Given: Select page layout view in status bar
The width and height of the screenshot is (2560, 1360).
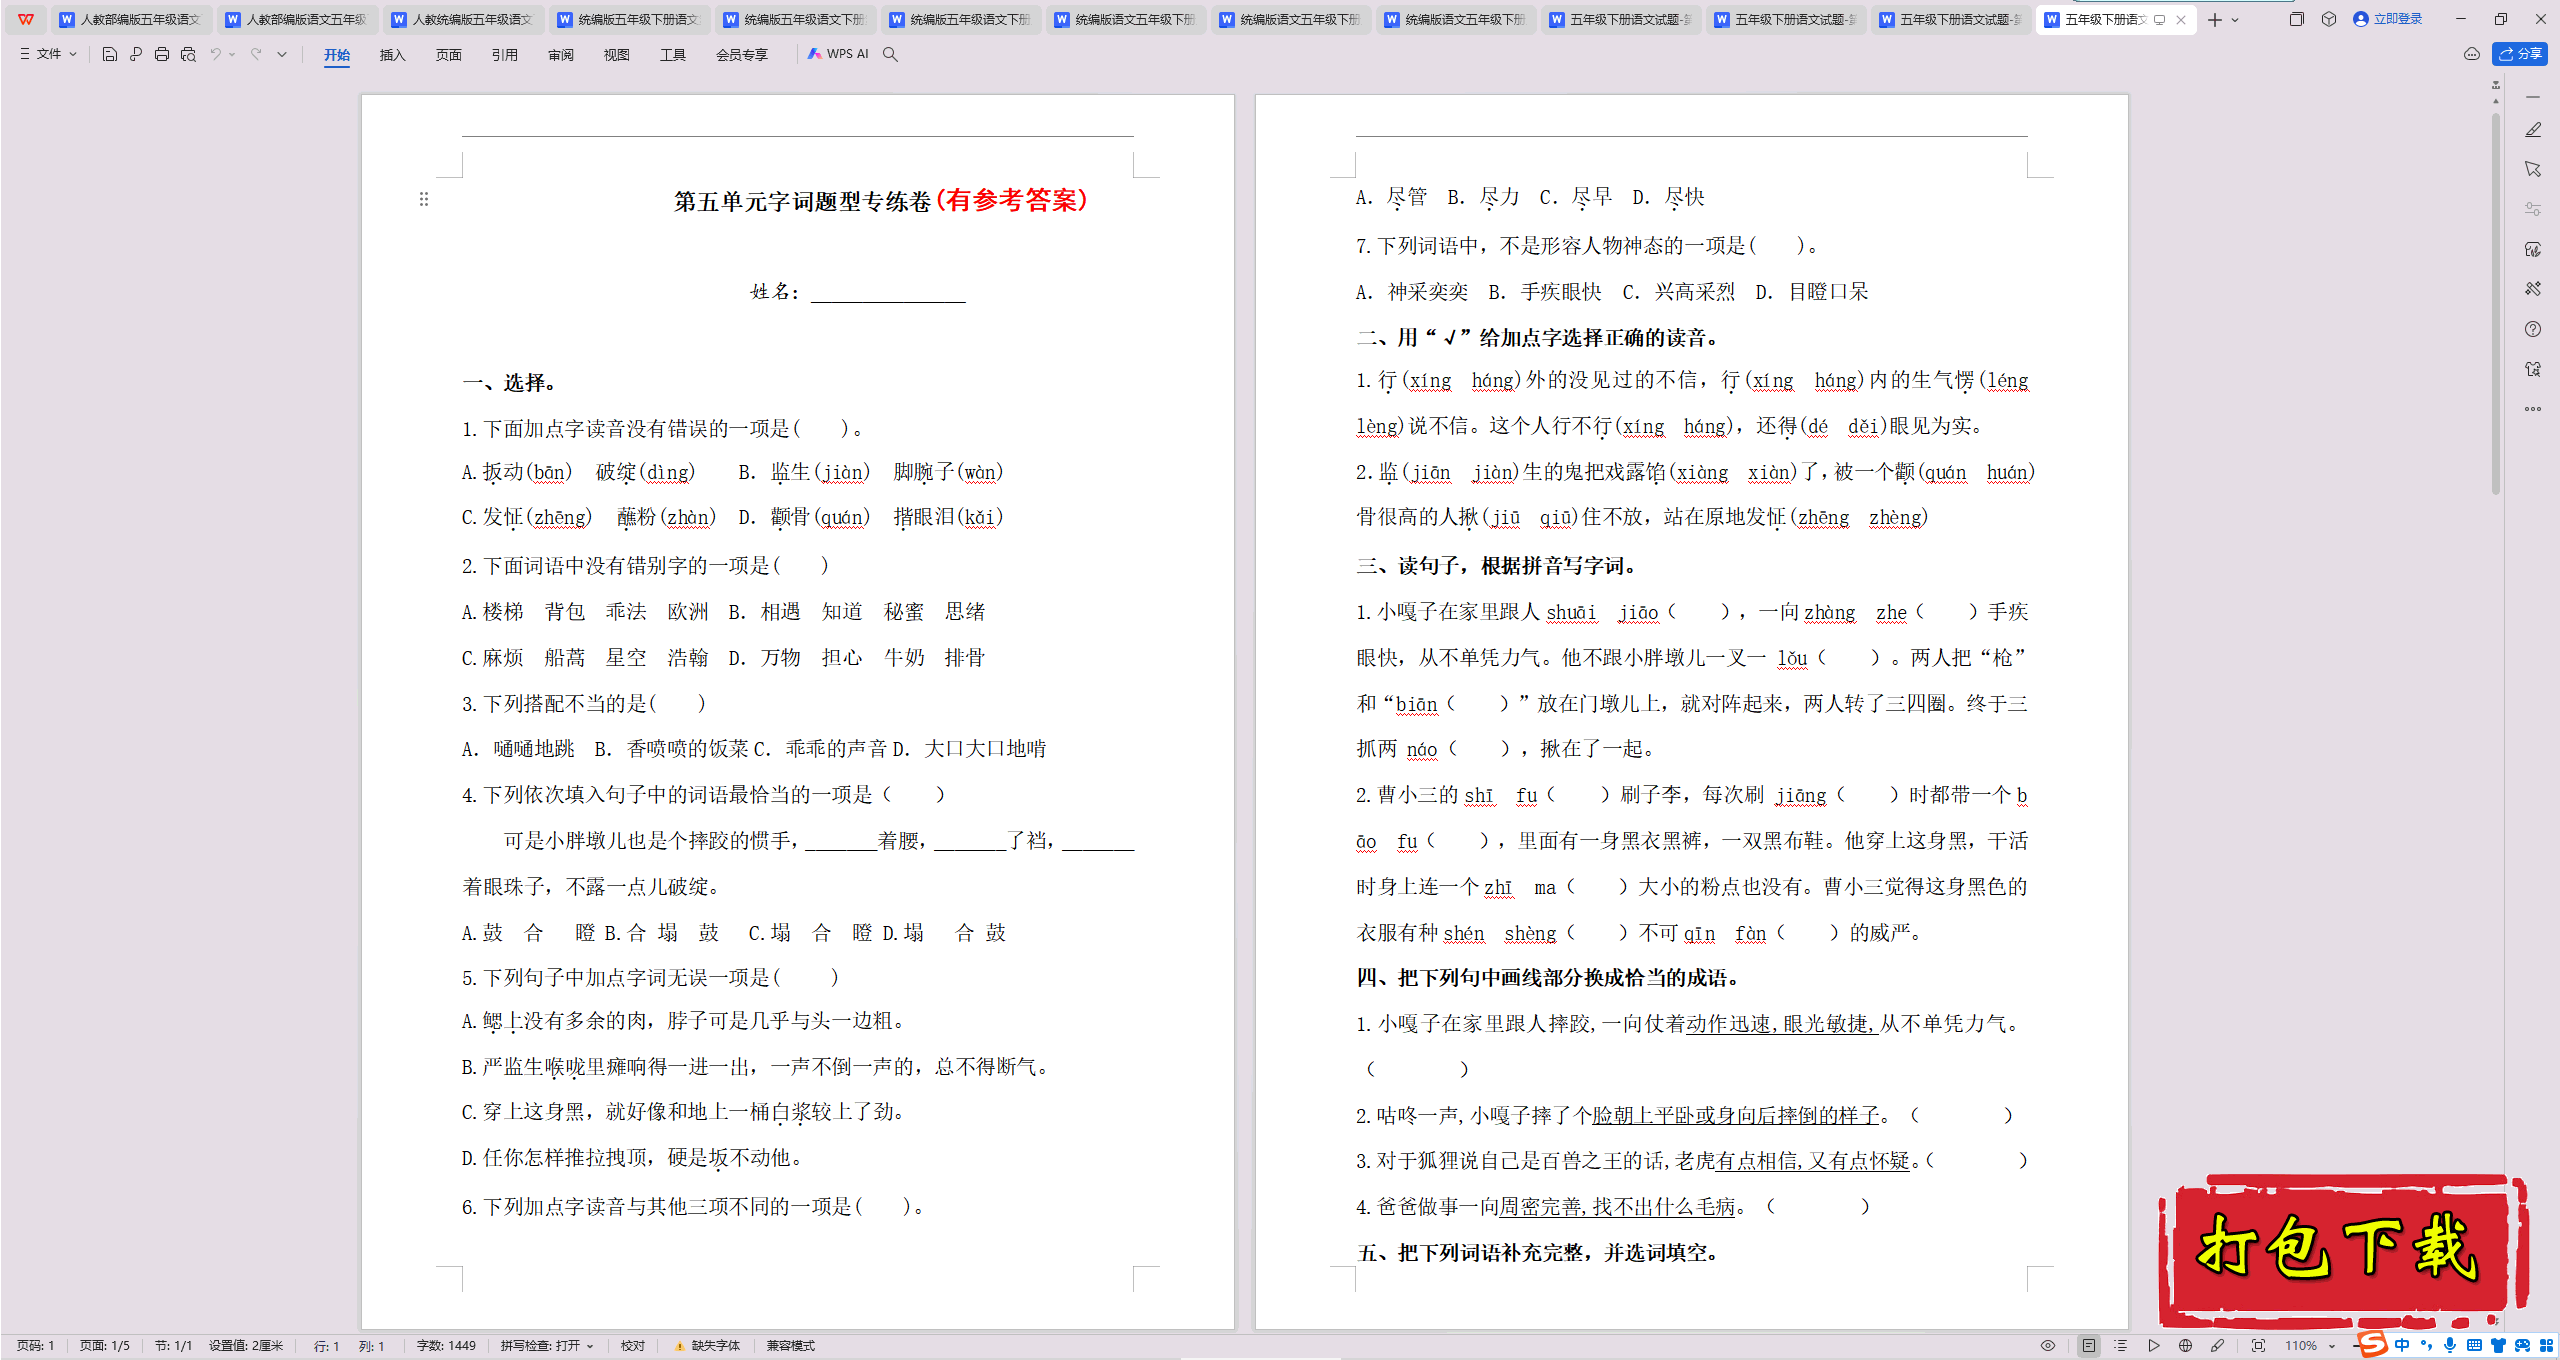Looking at the screenshot, I should (2089, 1346).
